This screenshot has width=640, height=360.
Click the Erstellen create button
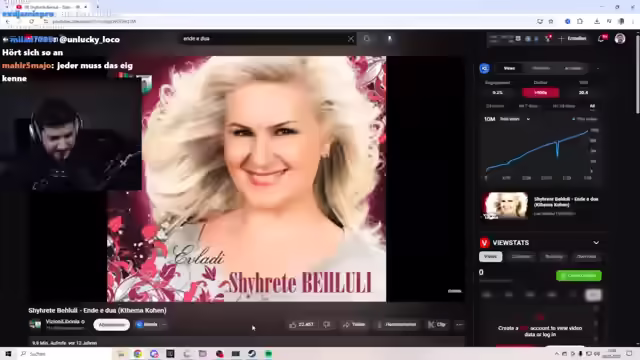573,38
